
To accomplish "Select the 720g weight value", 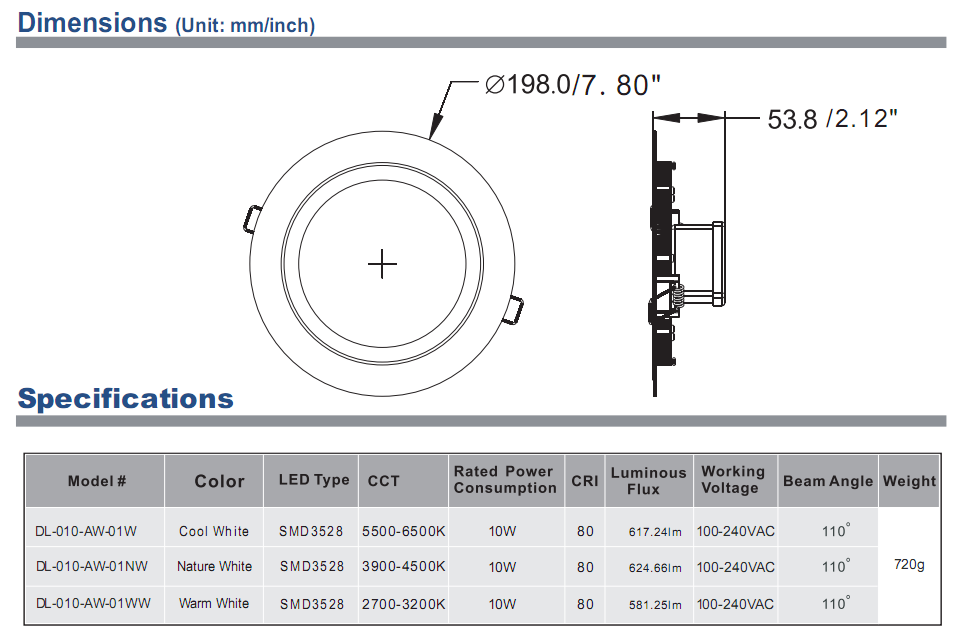I will coord(909,567).
